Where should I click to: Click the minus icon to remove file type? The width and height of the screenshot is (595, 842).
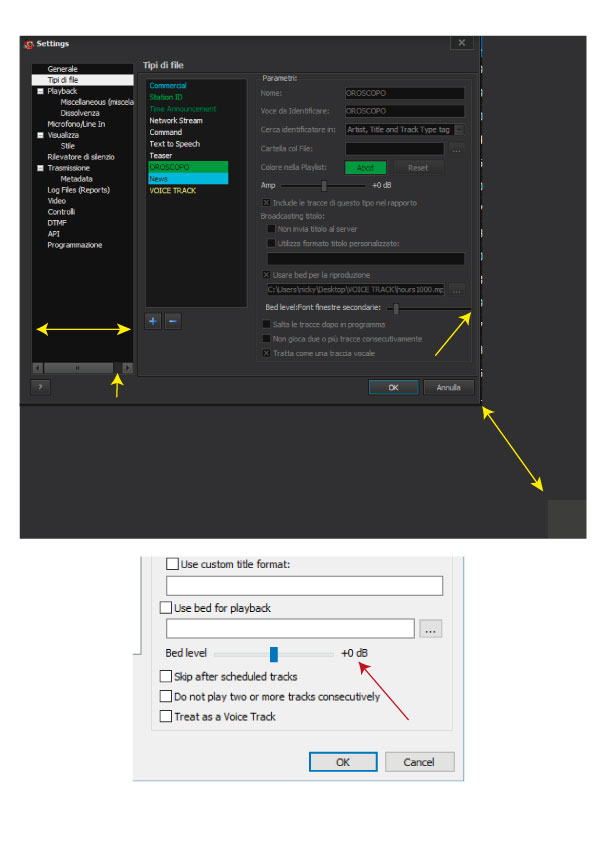pyautogui.click(x=172, y=321)
